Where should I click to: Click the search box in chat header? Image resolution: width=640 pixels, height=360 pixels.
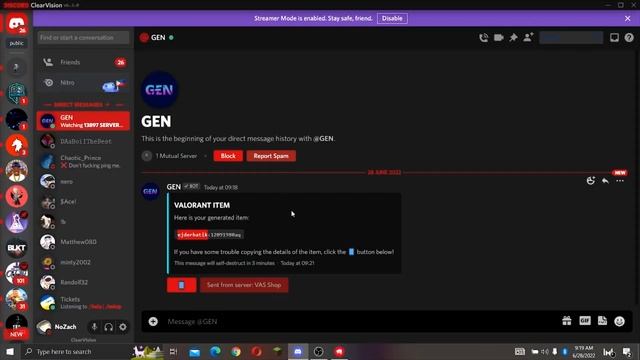(x=571, y=38)
